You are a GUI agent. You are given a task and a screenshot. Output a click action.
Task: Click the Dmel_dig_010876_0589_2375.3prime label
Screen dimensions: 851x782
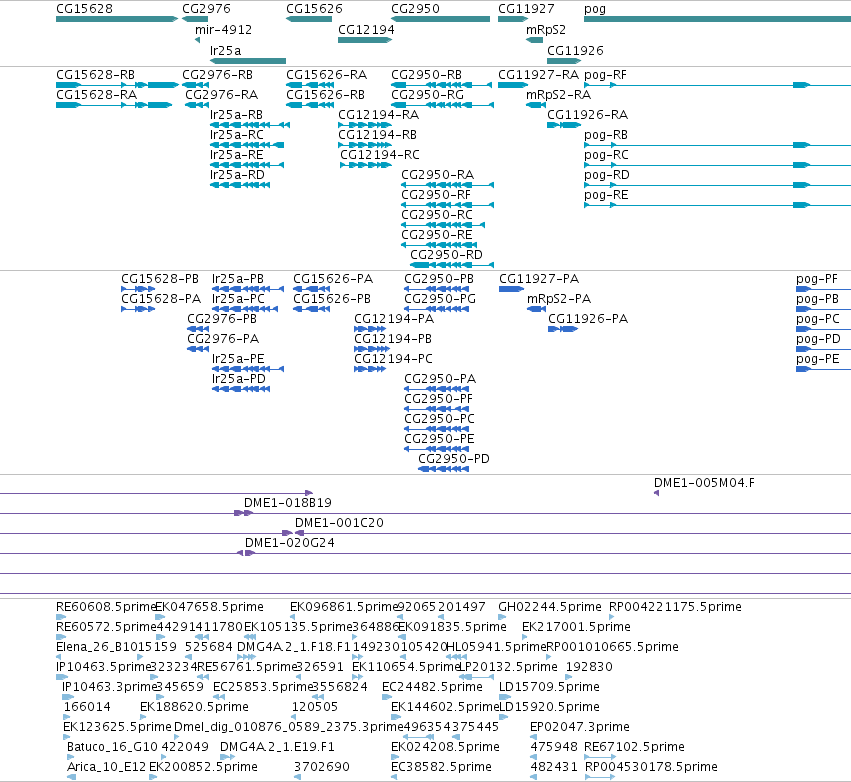[x=289, y=727]
